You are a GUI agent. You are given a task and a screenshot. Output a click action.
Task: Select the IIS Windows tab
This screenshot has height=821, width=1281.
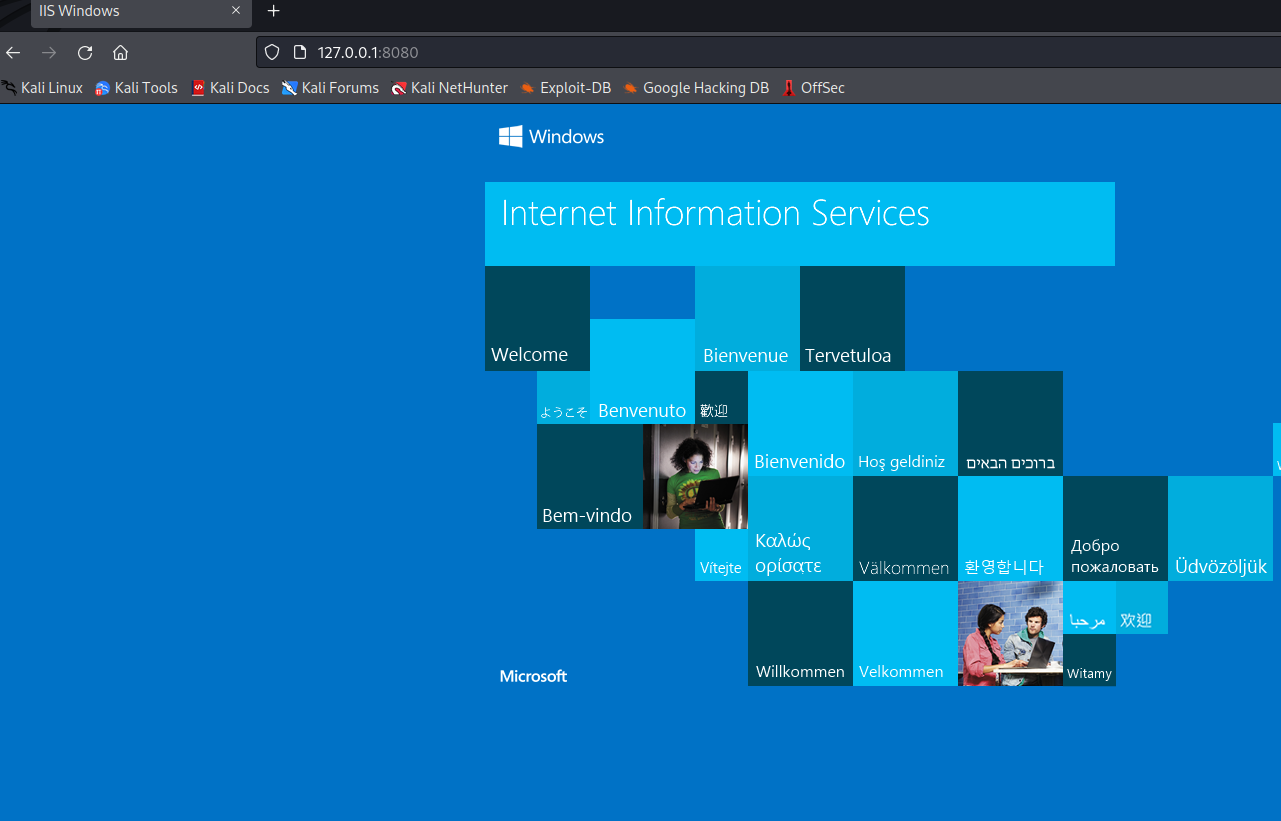tap(141, 12)
